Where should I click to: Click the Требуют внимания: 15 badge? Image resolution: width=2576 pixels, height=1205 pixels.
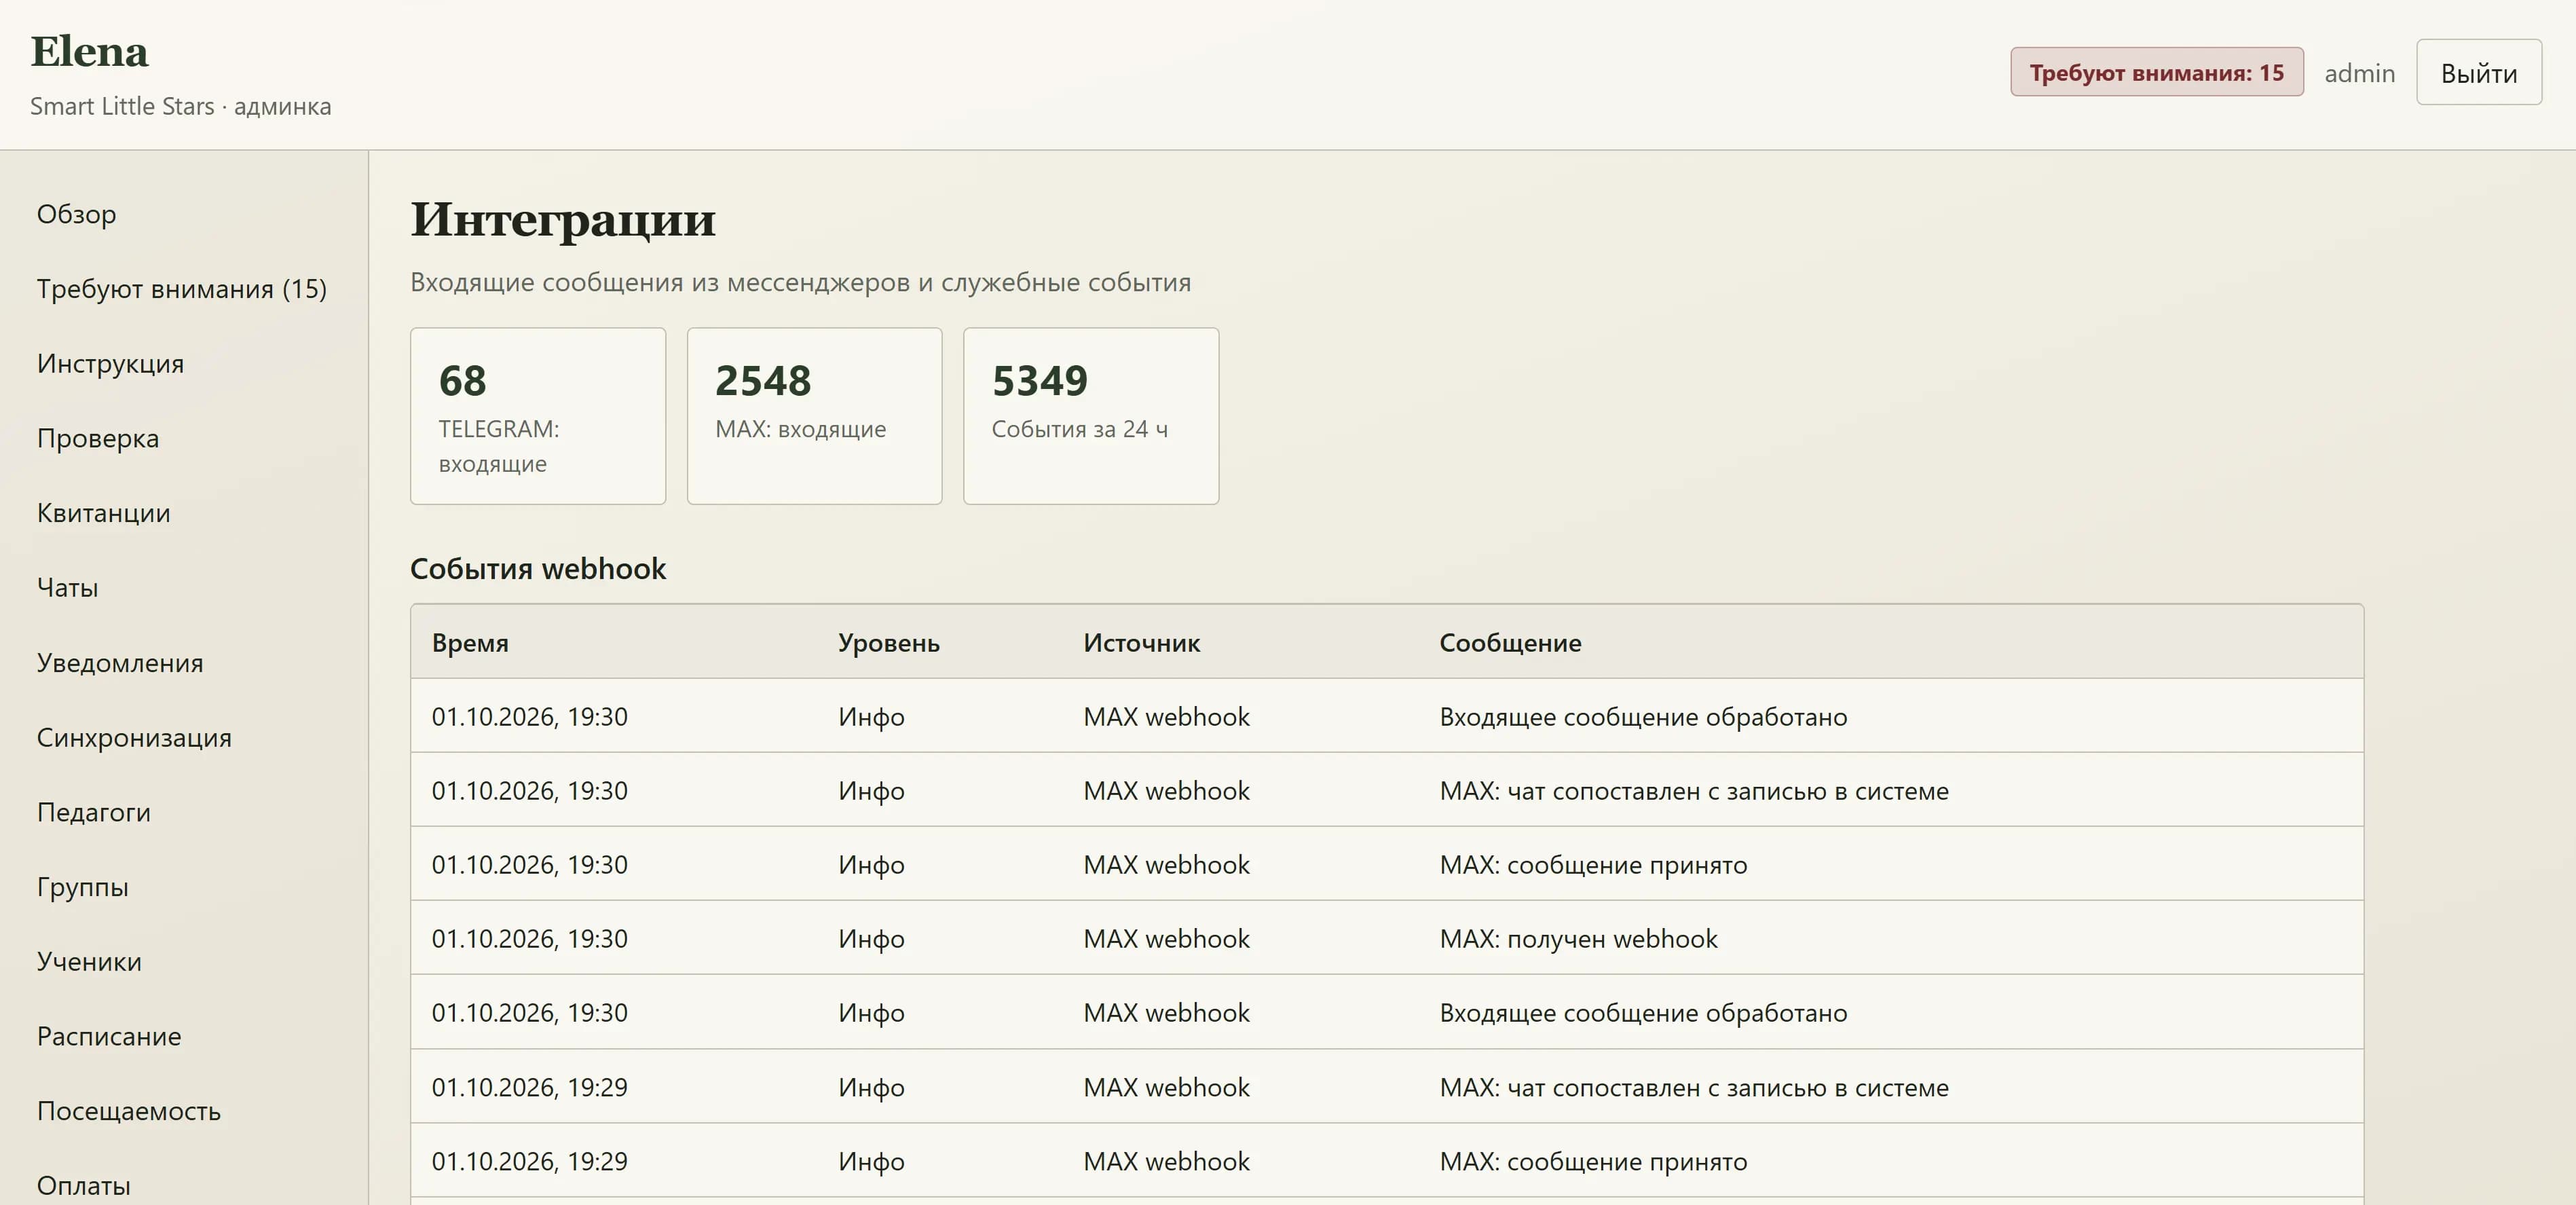pos(2157,72)
